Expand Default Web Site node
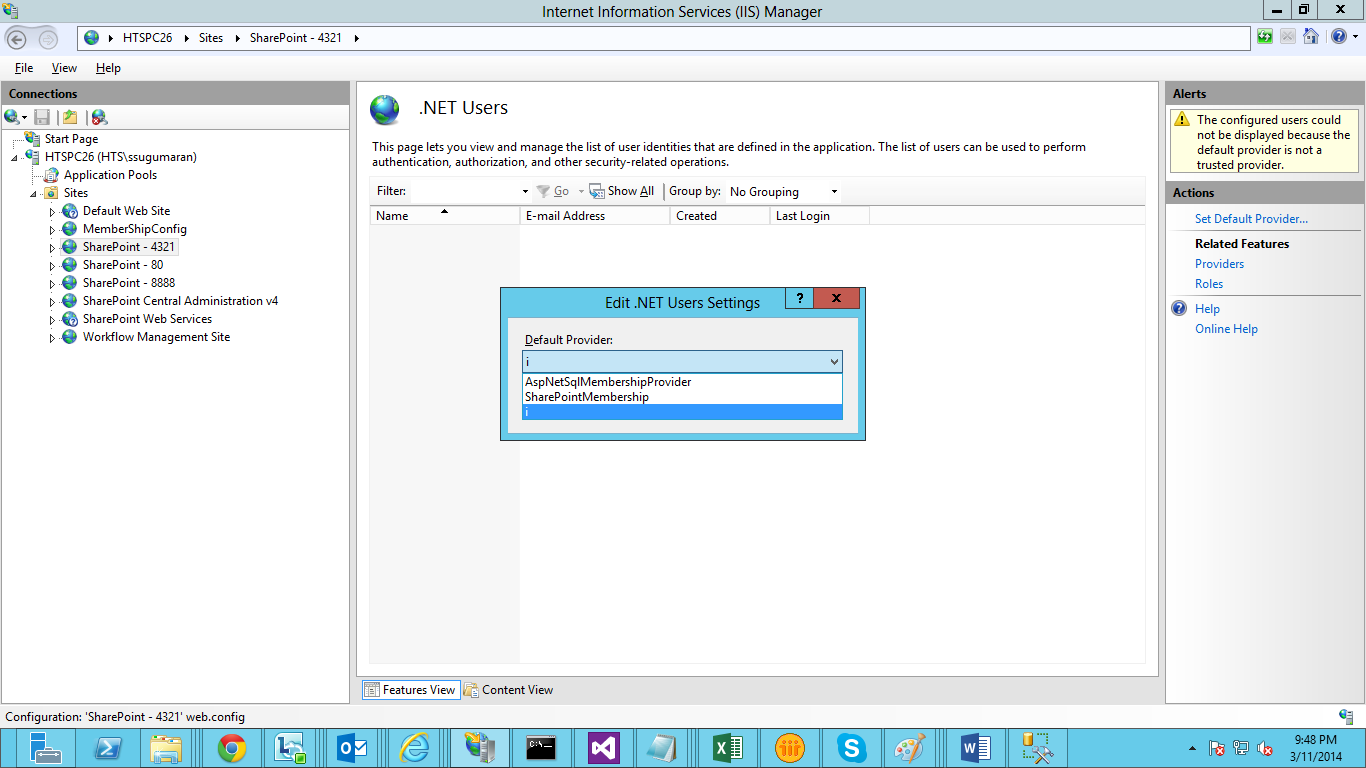Viewport: 1366px width, 768px height. click(x=53, y=211)
